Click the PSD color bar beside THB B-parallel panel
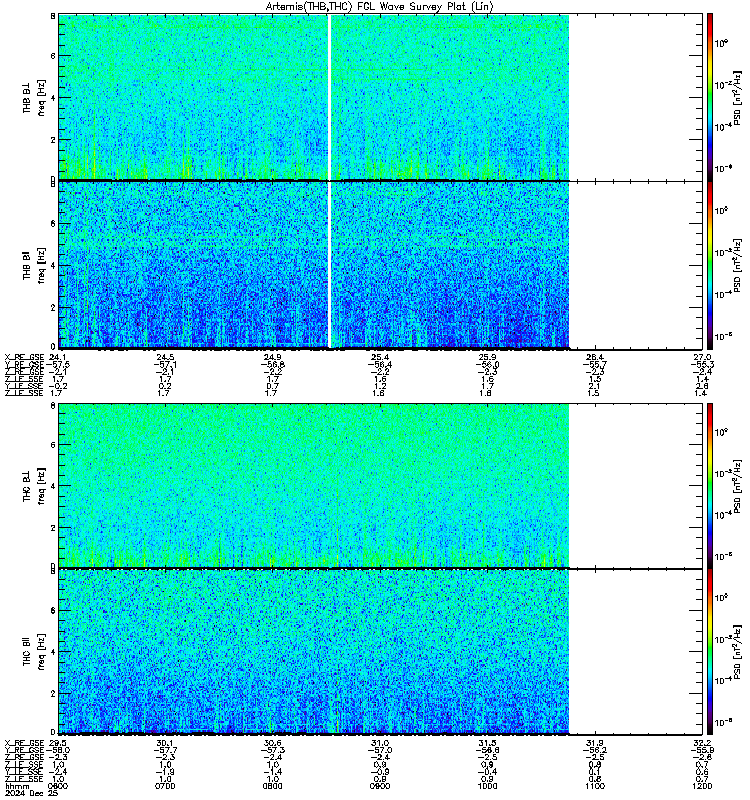The image size is (750, 800). [709, 265]
